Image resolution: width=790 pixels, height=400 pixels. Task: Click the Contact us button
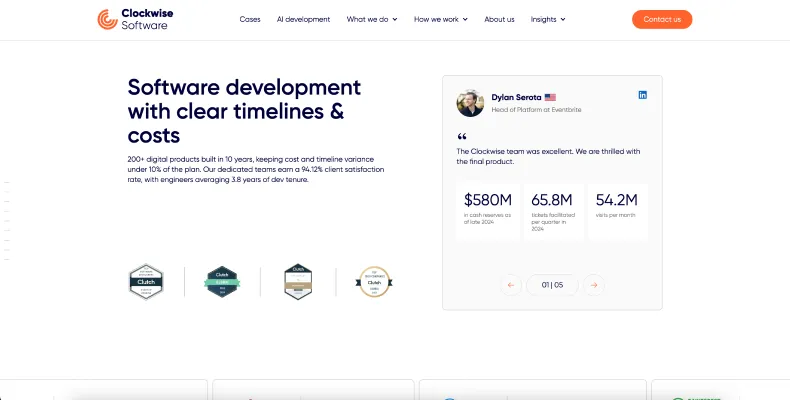pyautogui.click(x=662, y=19)
